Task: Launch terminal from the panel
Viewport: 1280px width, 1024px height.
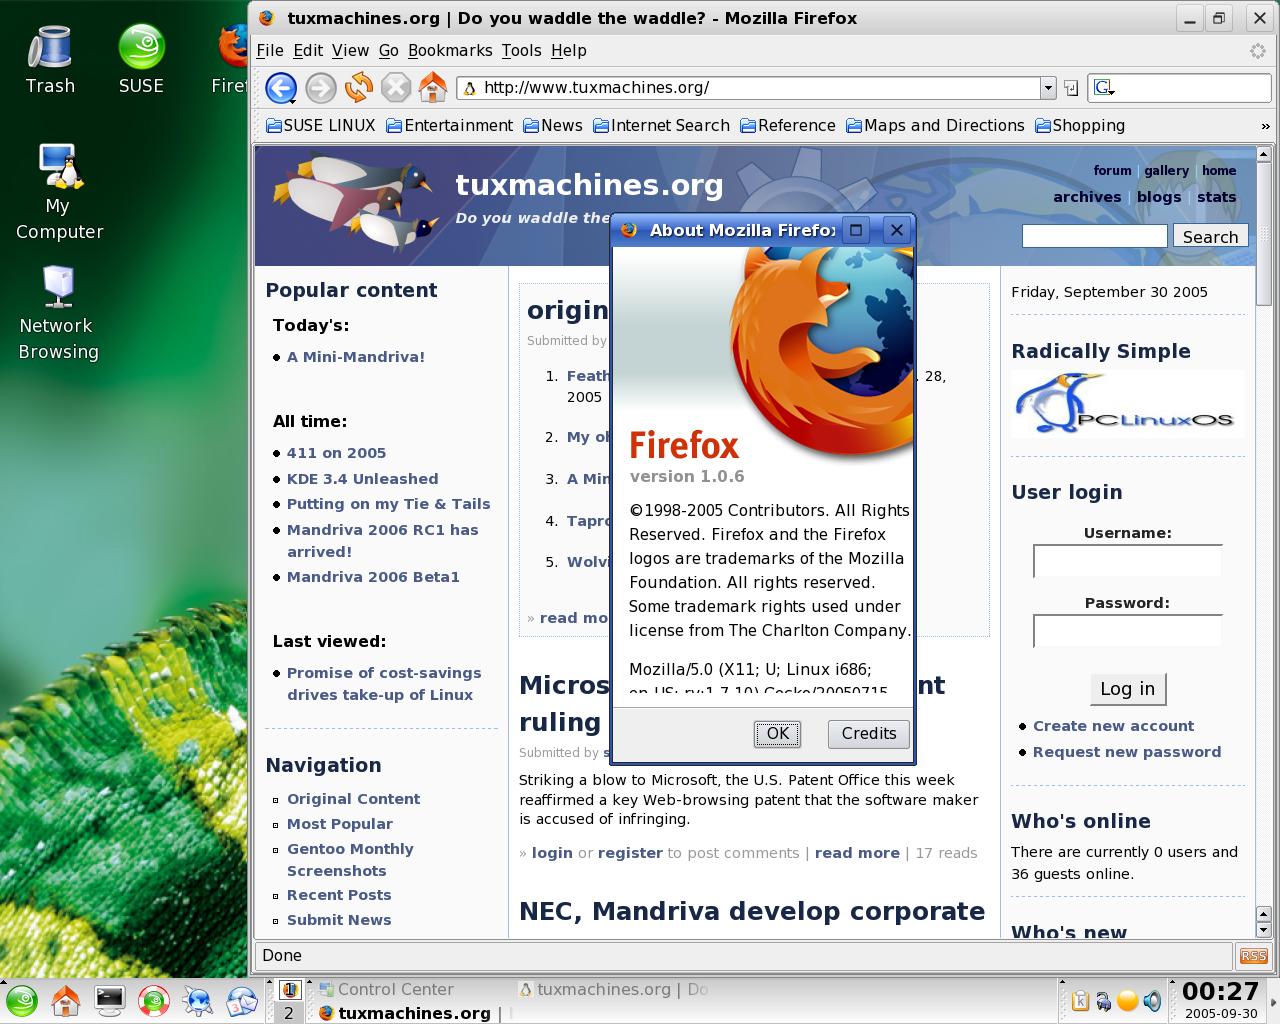Action: [110, 1000]
